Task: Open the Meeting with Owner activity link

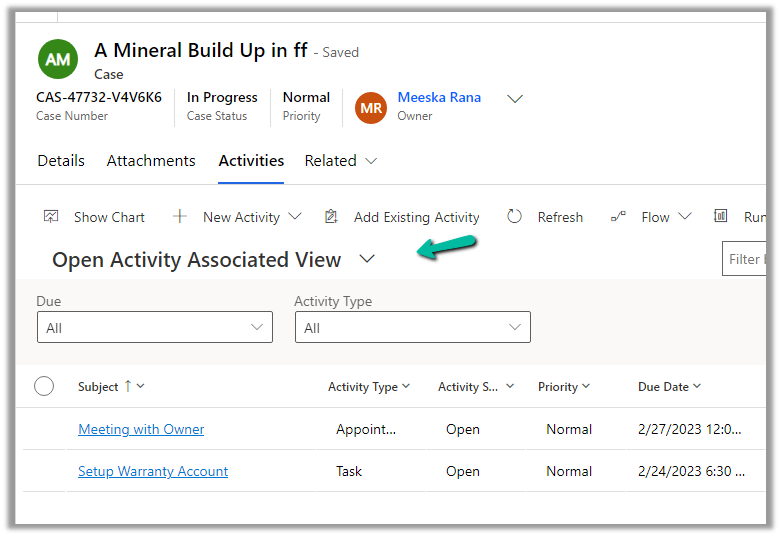Action: pyautogui.click(x=141, y=430)
